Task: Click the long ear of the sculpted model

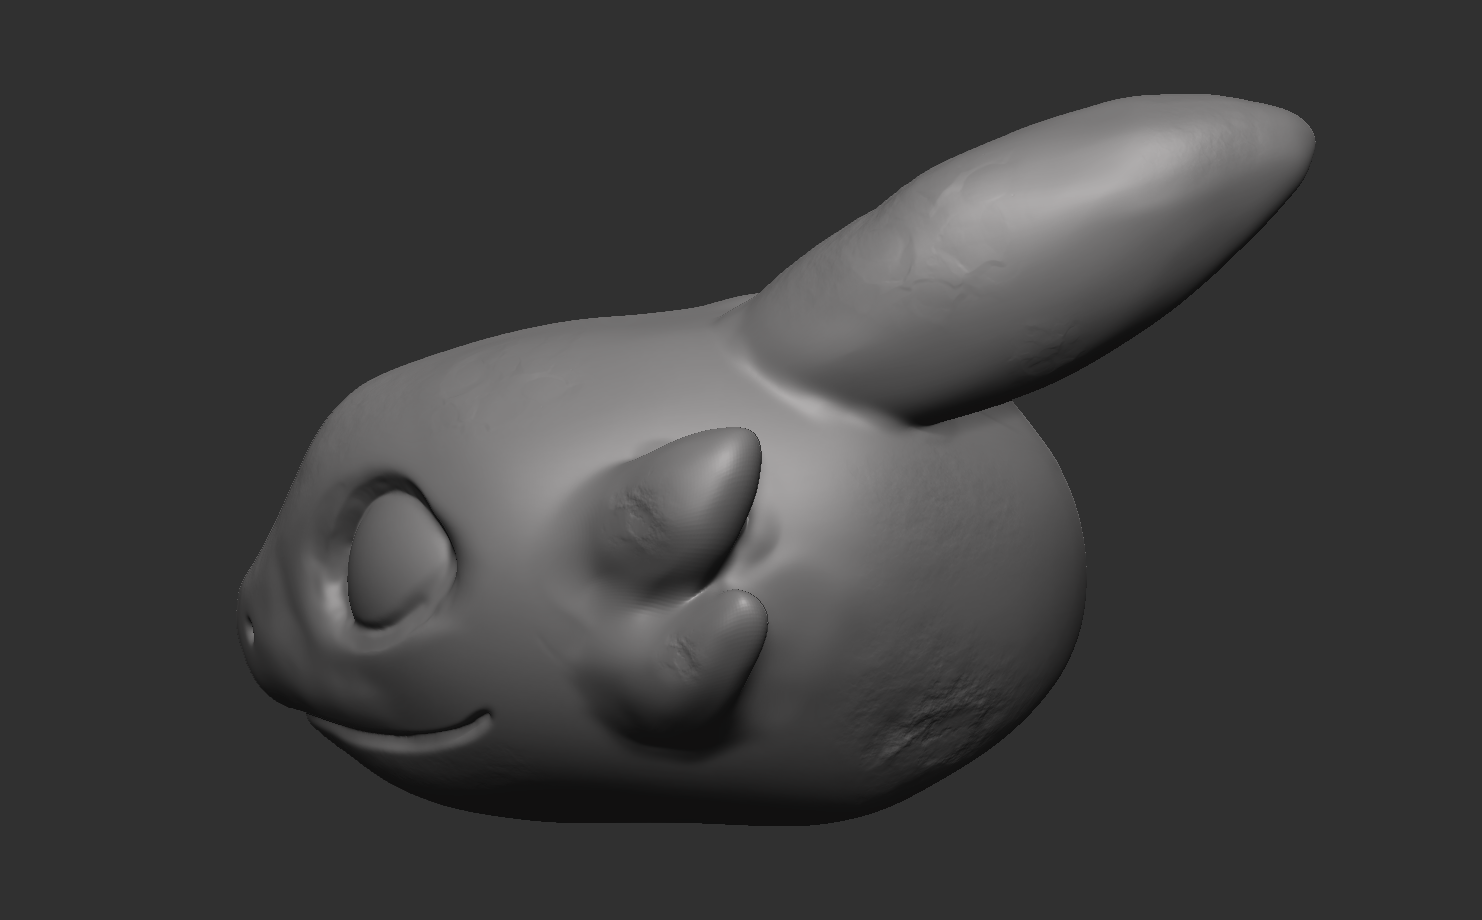Action: tap(1030, 260)
